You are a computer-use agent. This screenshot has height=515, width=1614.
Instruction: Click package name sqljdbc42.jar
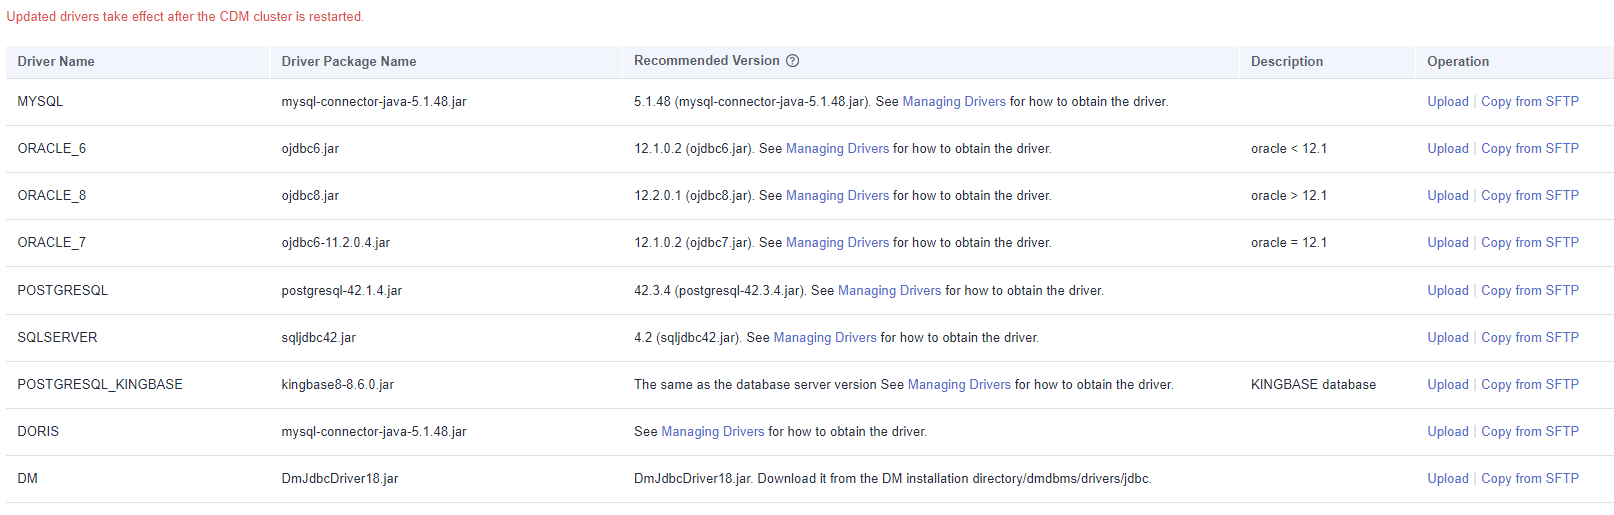pos(319,338)
